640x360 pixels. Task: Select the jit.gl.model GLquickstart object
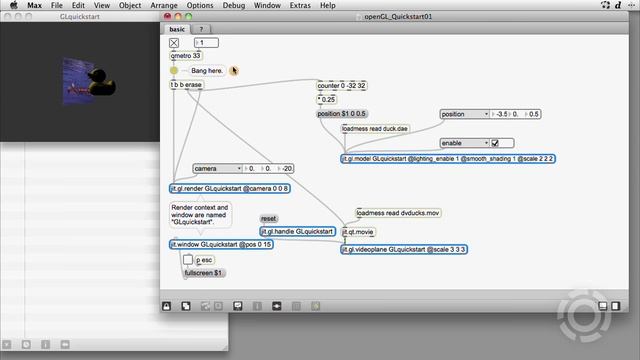(448, 158)
